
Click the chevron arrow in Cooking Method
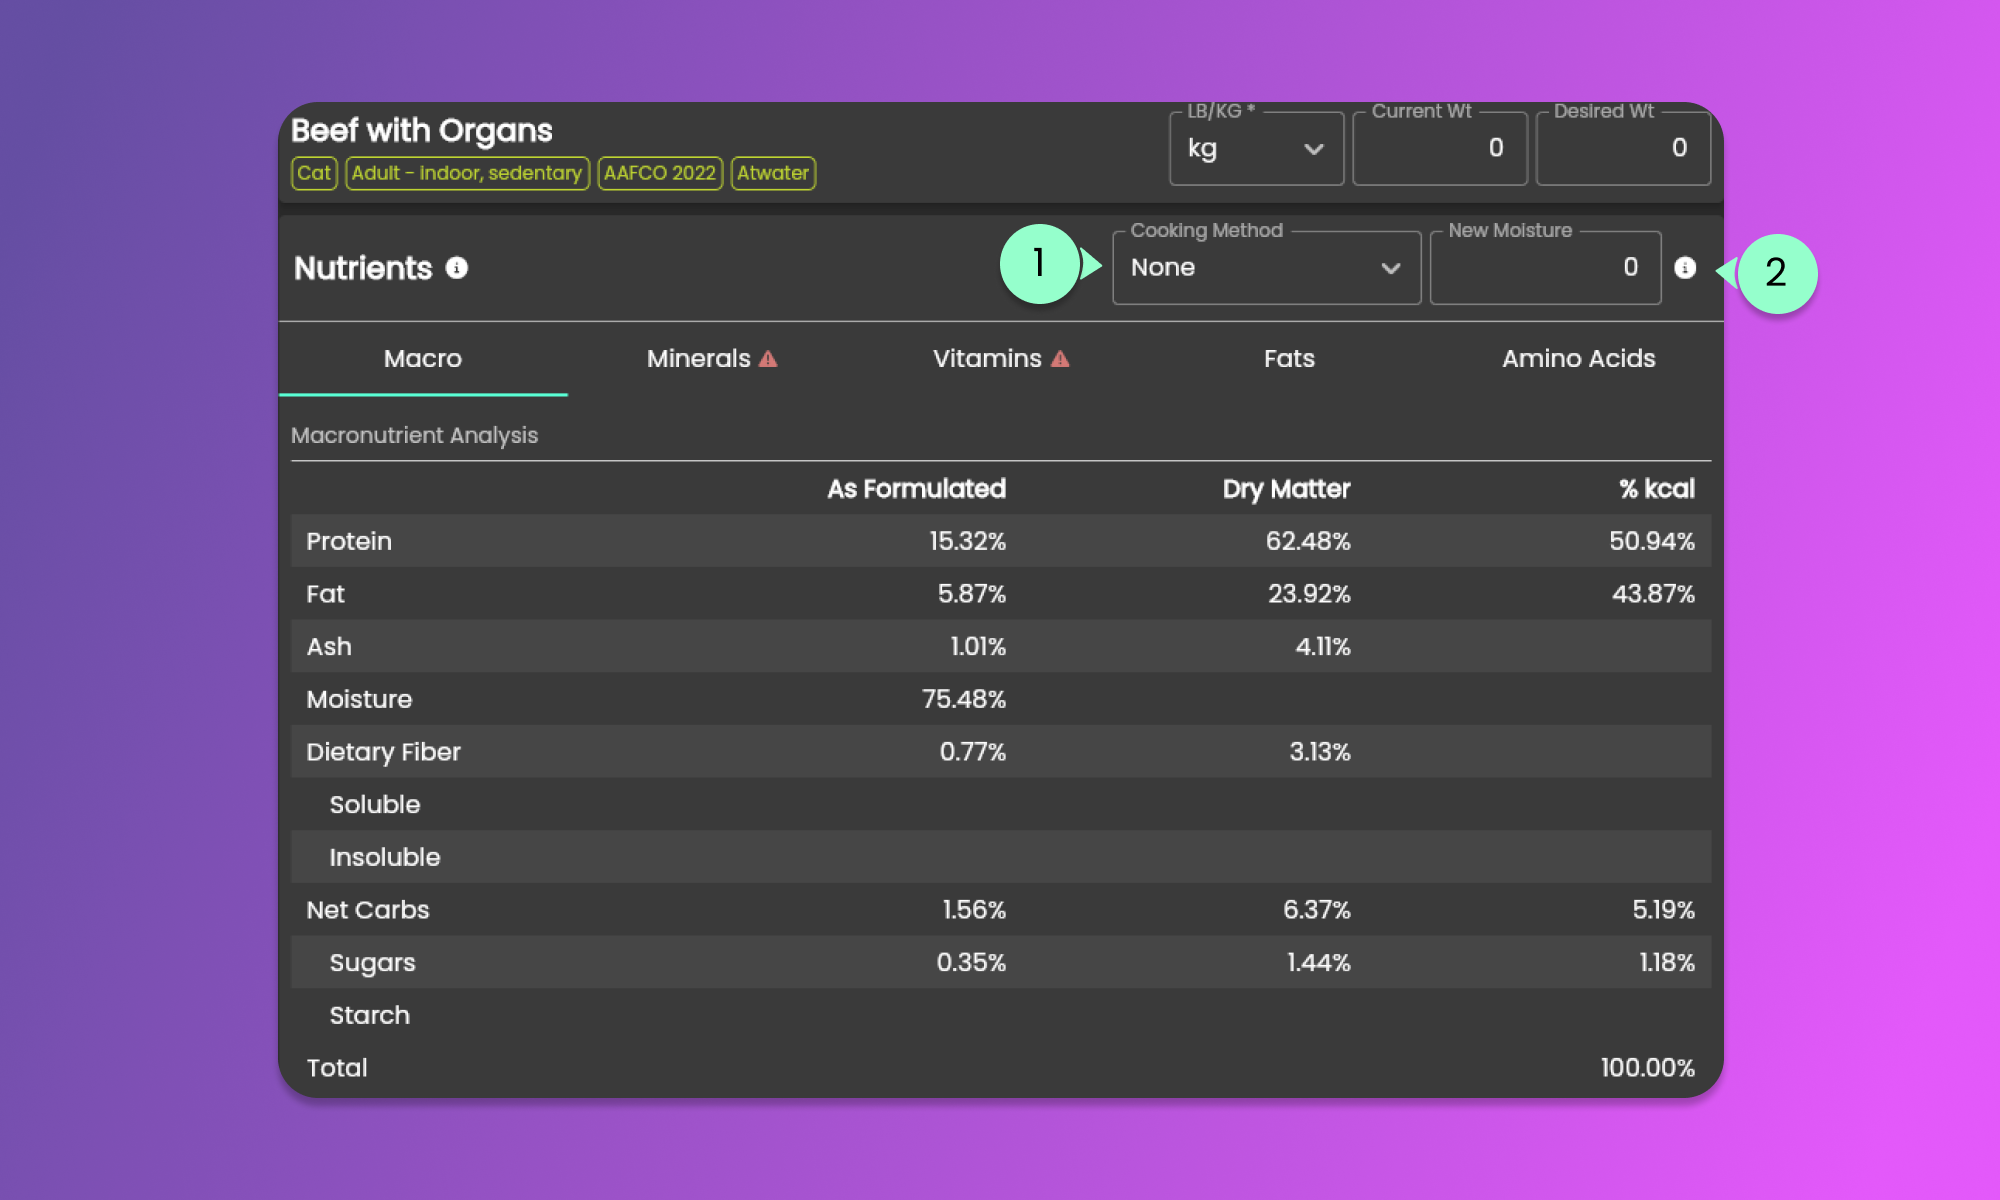(1390, 268)
